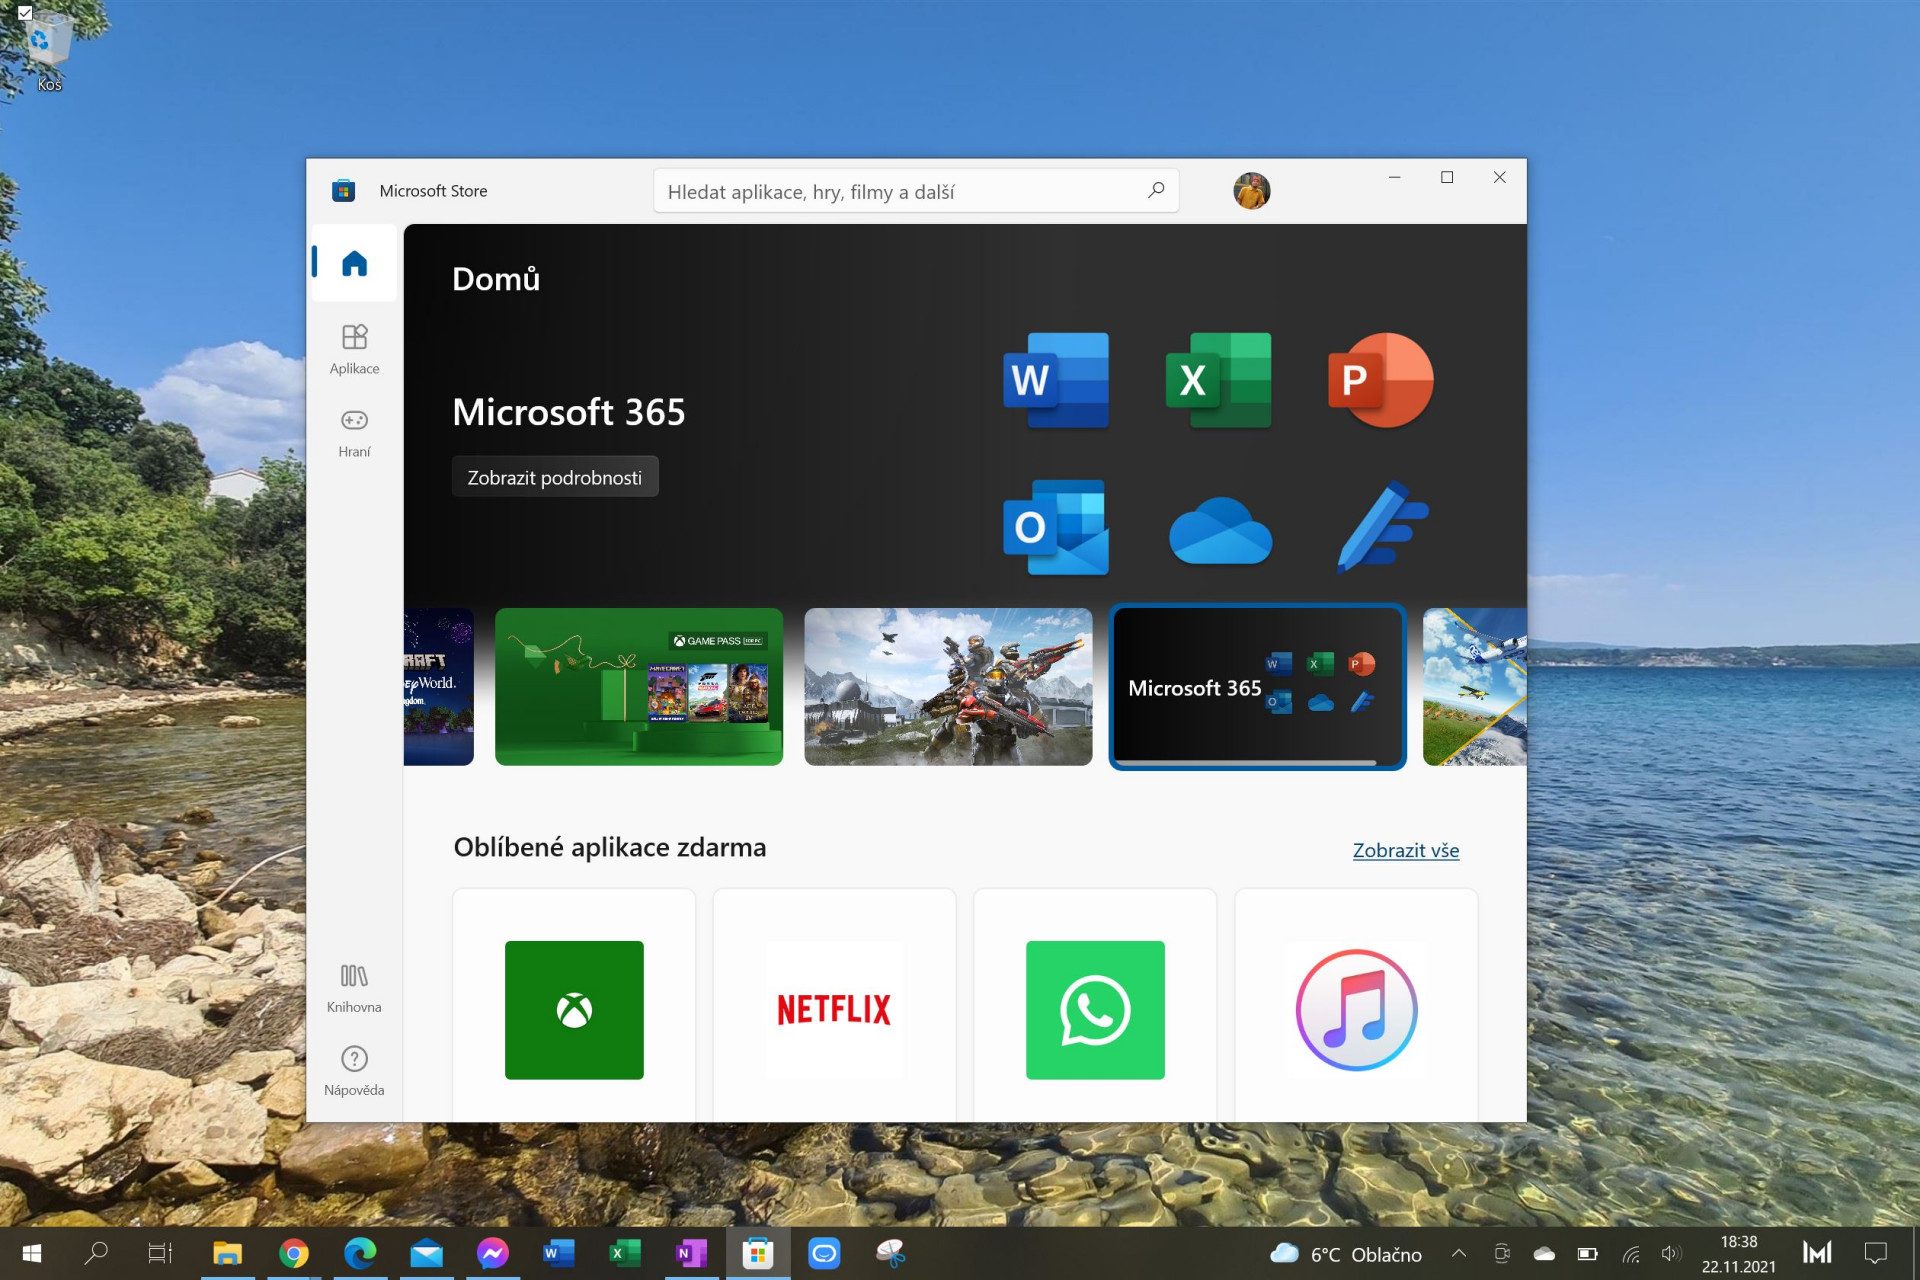This screenshot has width=1920, height=1280.
Task: Open Recycle Bin (Koš) on the desktop
Action: tap(48, 50)
